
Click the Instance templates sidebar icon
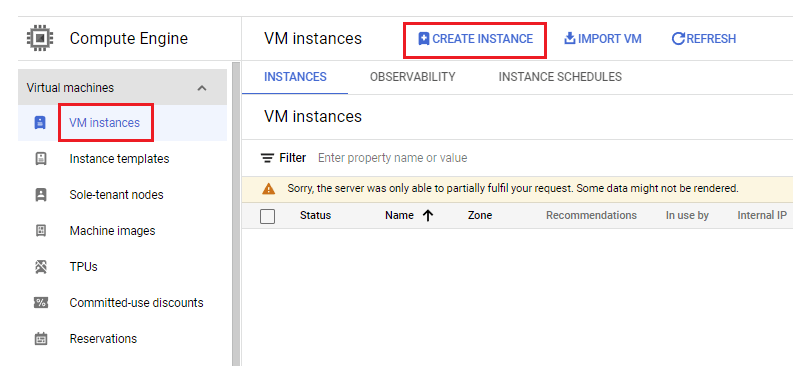pos(40,159)
